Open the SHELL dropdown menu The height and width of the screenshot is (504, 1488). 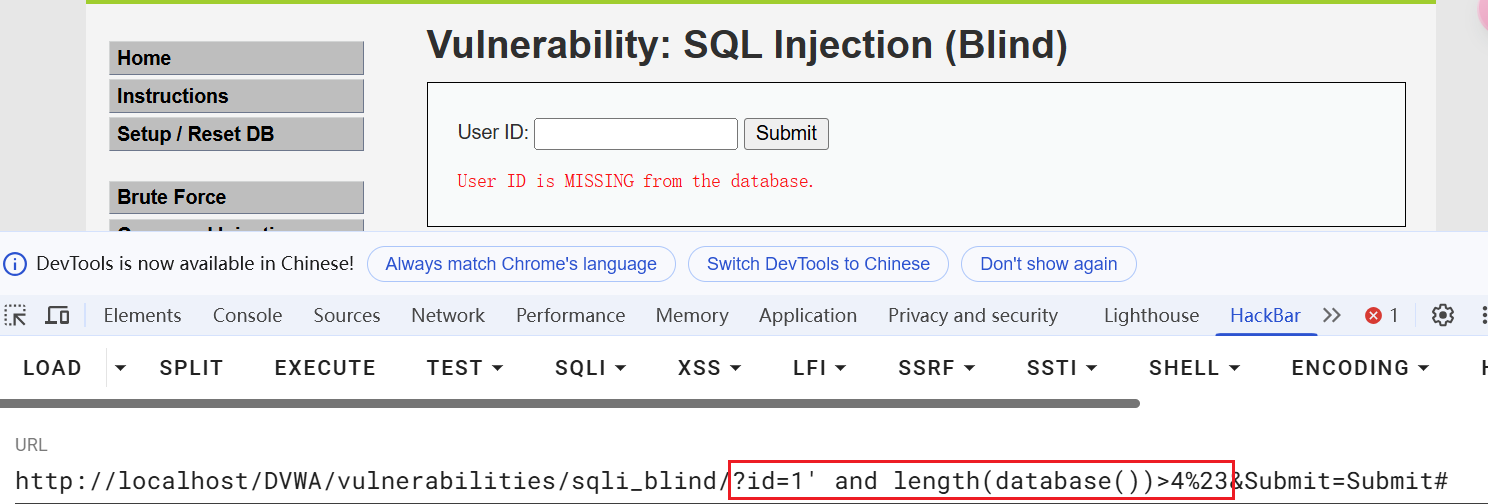coord(1194,368)
